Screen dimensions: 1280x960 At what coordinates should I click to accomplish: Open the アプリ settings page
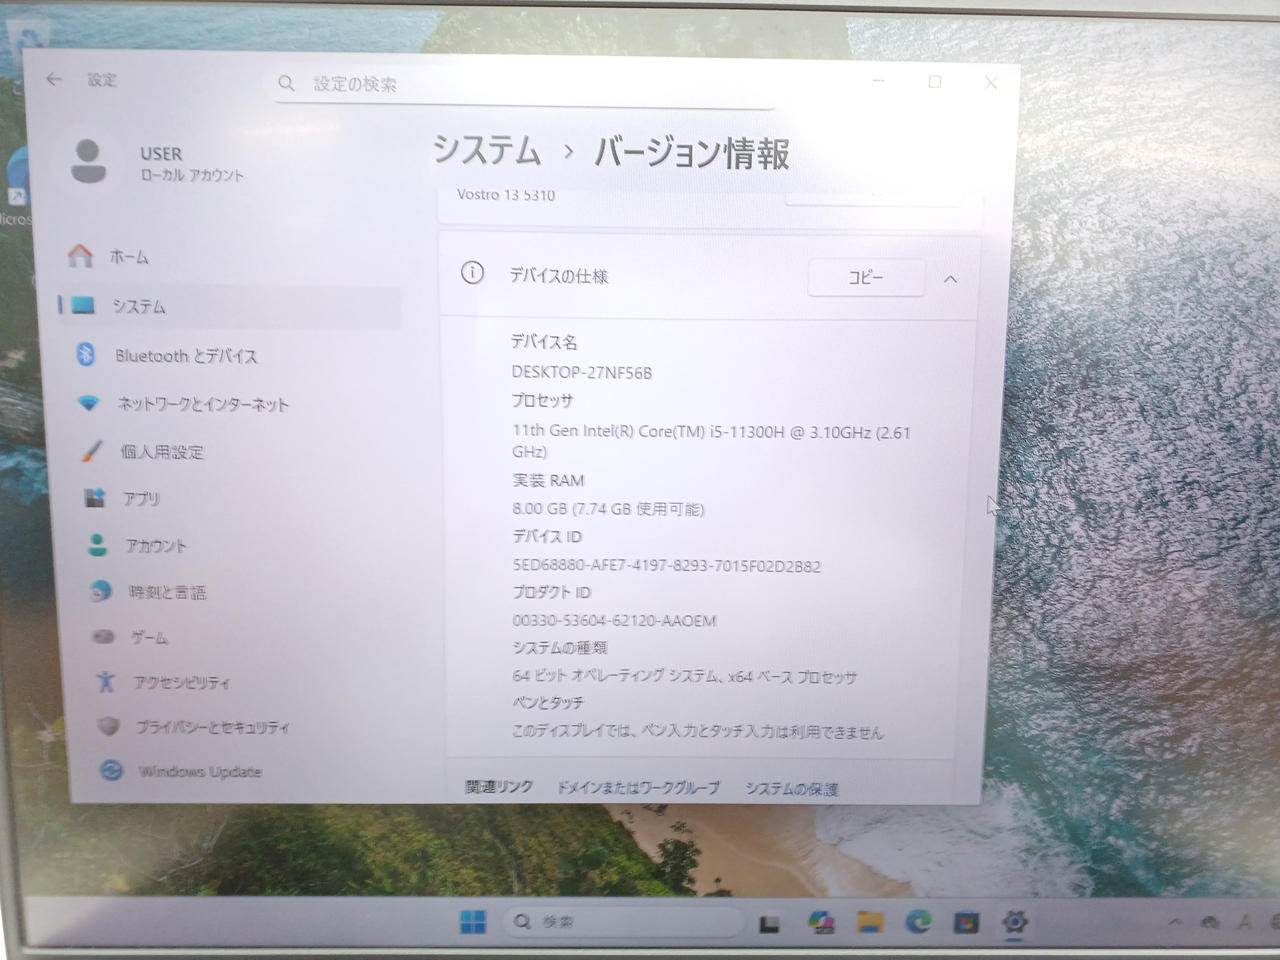point(141,499)
